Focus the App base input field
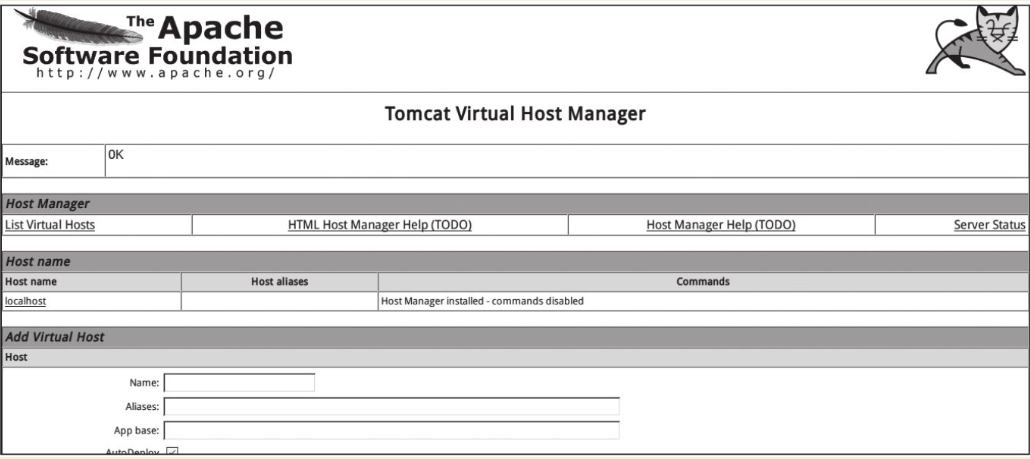The width and height of the screenshot is (1030, 459). pyautogui.click(x=392, y=430)
